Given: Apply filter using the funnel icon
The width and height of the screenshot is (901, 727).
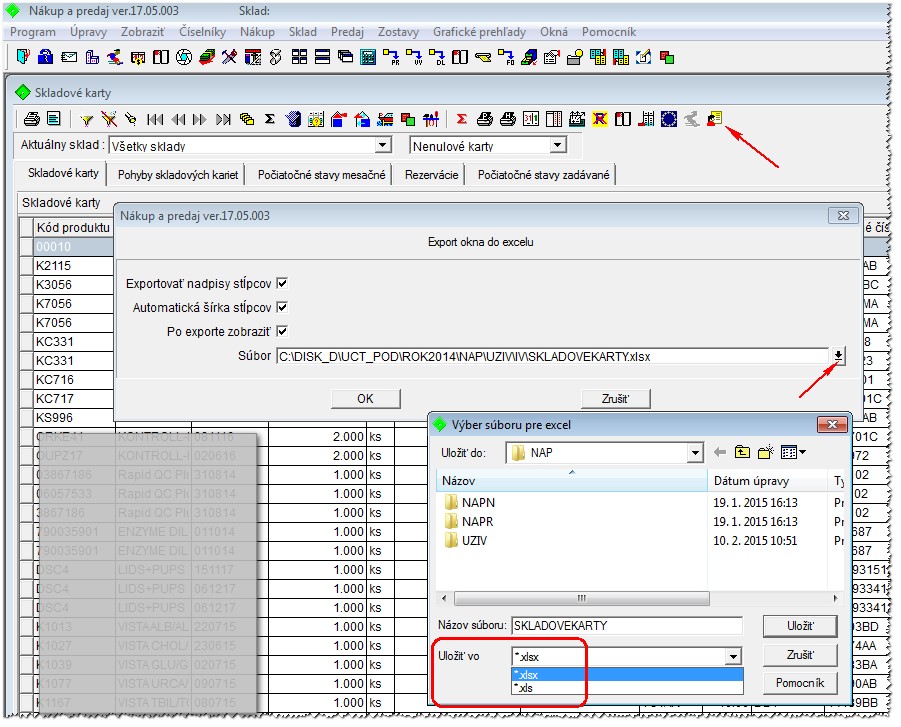Looking at the screenshot, I should 87,120.
